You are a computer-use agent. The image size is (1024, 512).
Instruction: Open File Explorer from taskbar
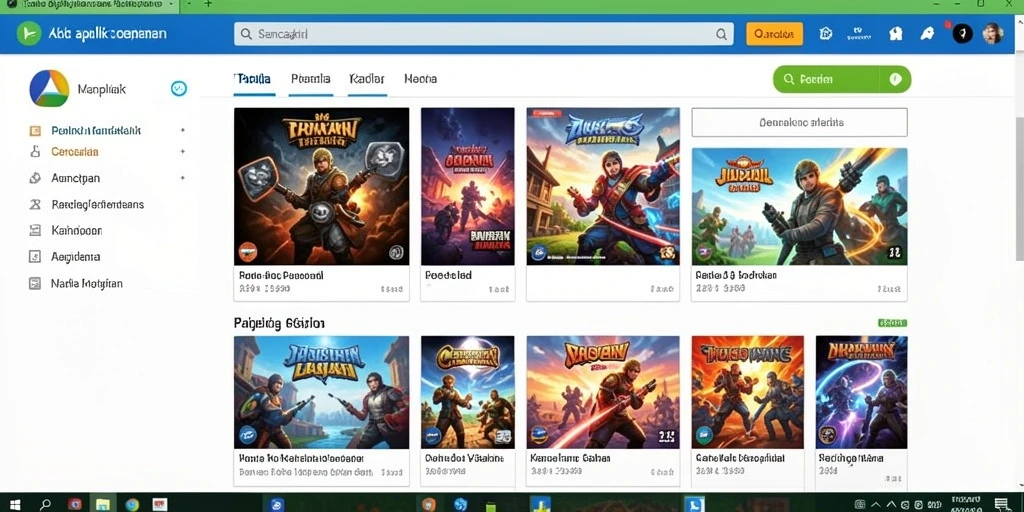click(103, 504)
